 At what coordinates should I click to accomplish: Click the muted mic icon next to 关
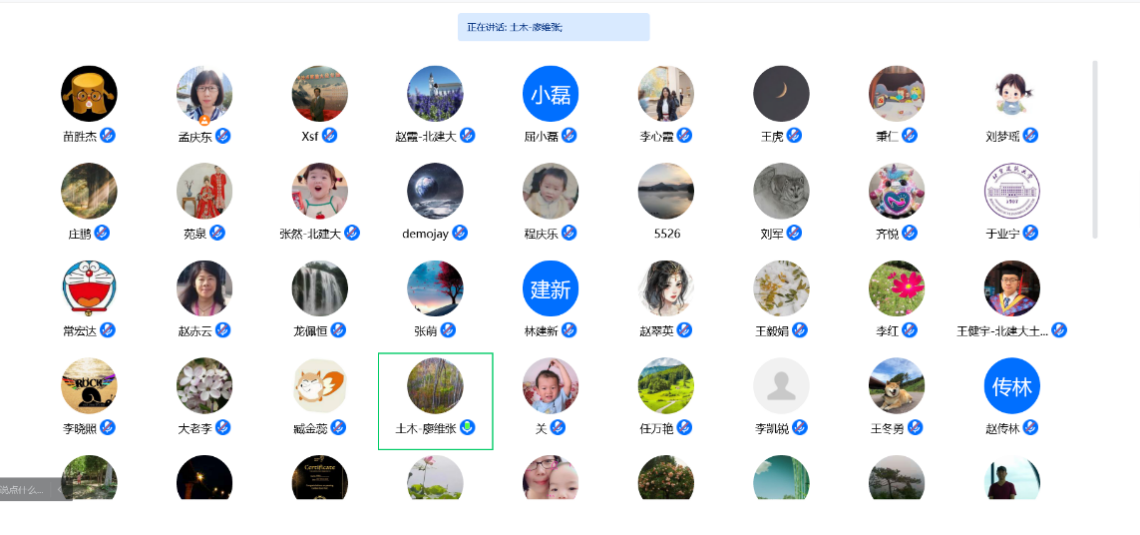[558, 427]
